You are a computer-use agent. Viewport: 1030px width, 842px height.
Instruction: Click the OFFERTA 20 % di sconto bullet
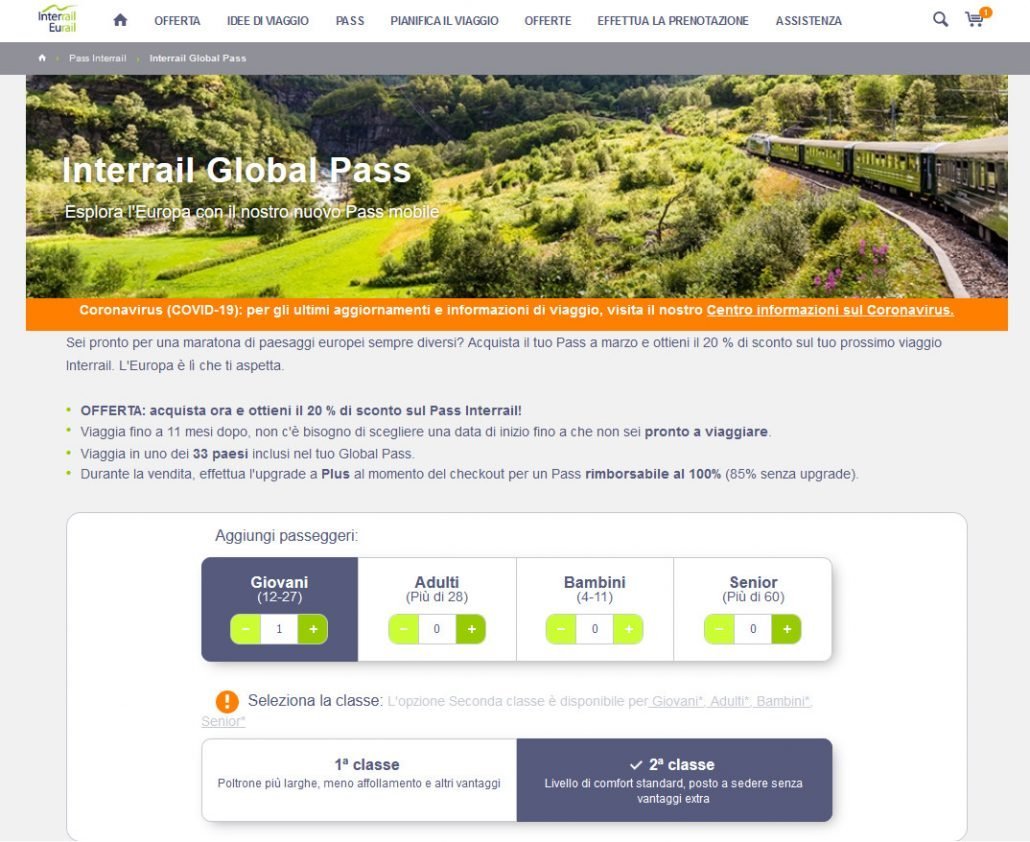(301, 410)
